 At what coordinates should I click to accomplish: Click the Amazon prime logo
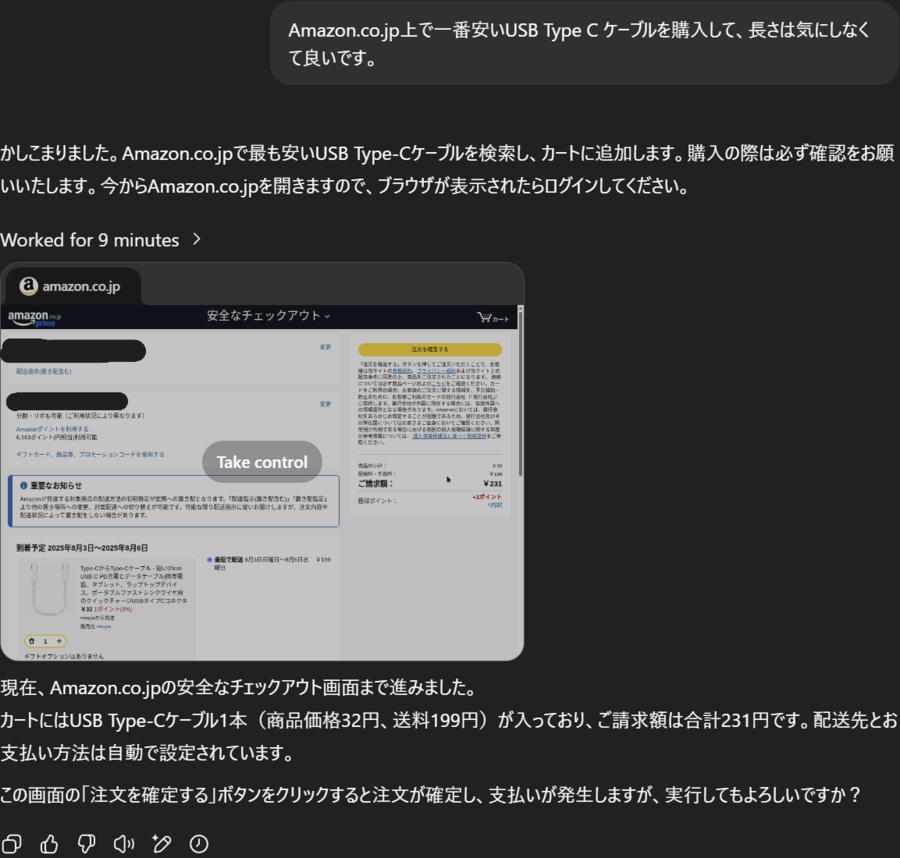[33, 317]
